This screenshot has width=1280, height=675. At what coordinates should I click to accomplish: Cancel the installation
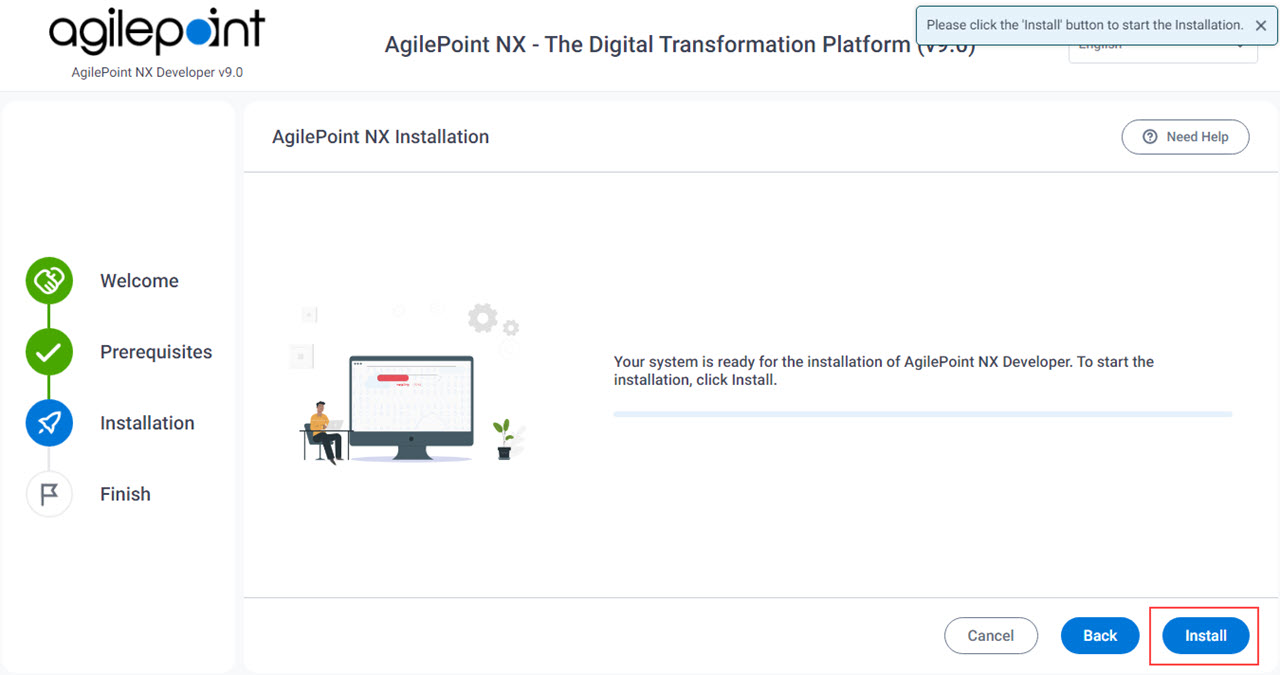pyautogui.click(x=991, y=636)
